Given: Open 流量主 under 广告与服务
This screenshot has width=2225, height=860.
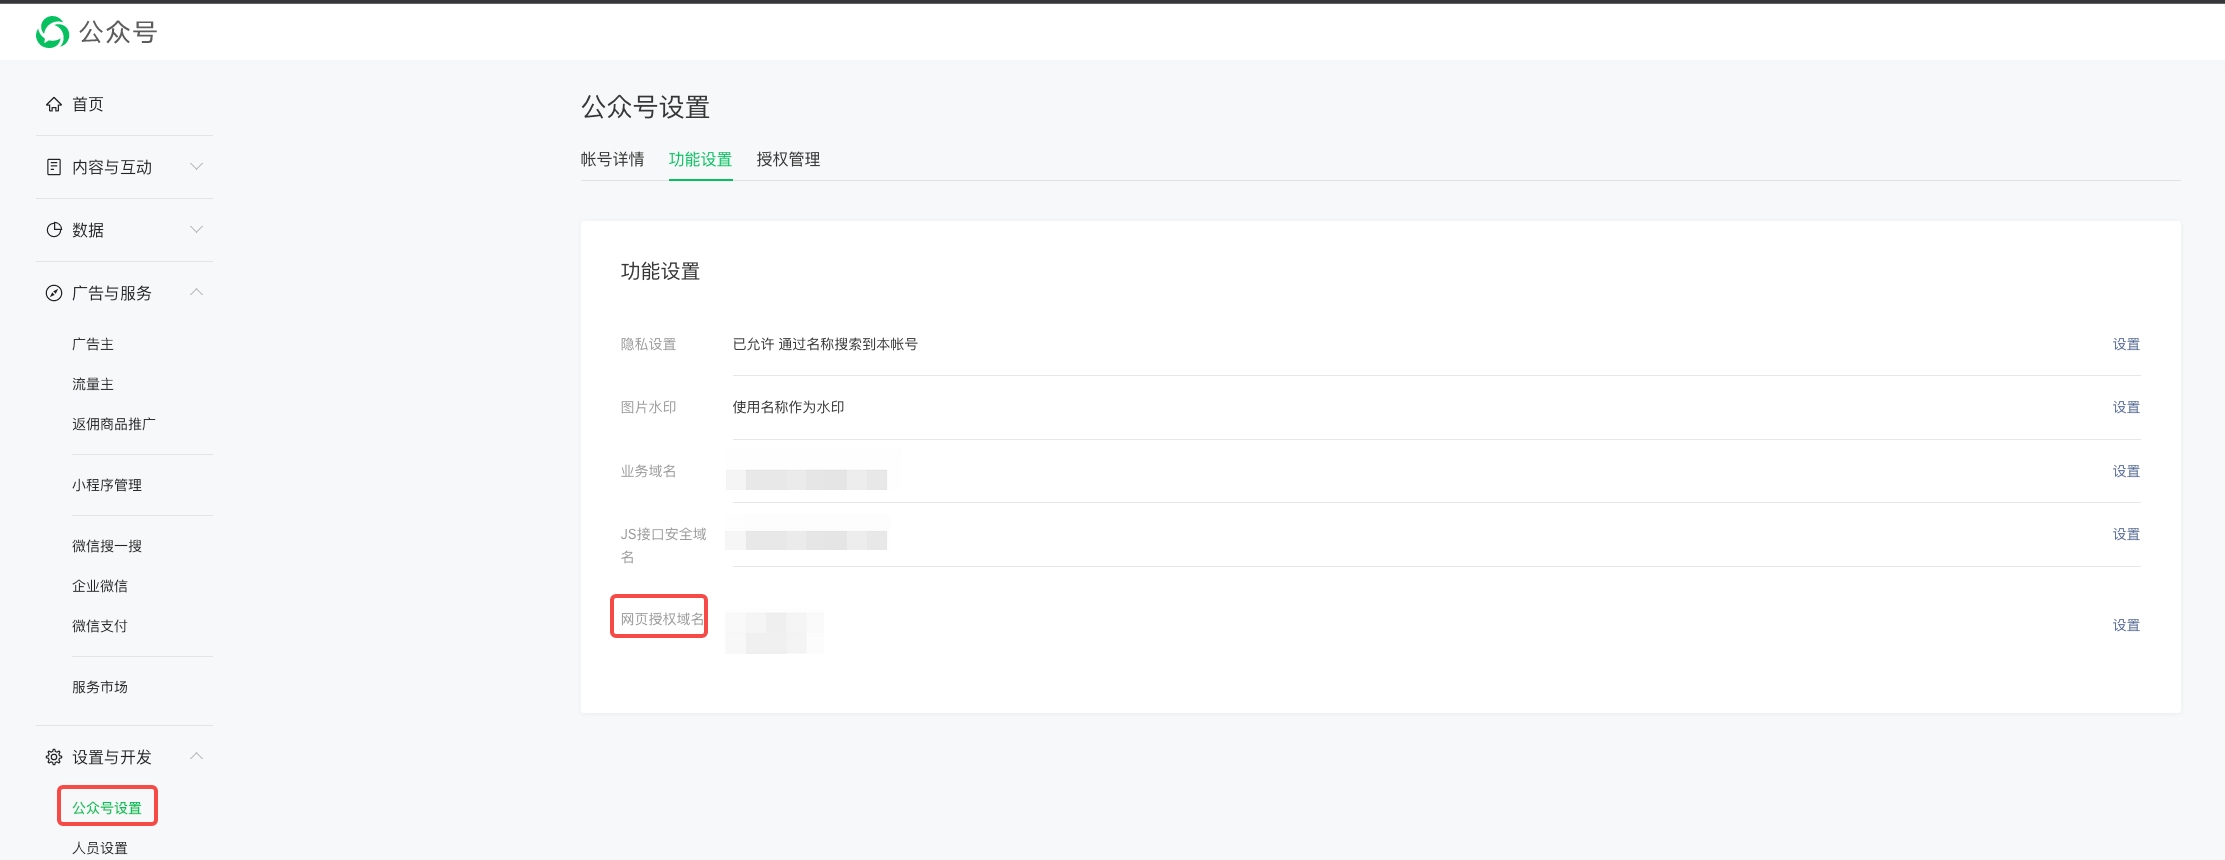Looking at the screenshot, I should pos(93,384).
